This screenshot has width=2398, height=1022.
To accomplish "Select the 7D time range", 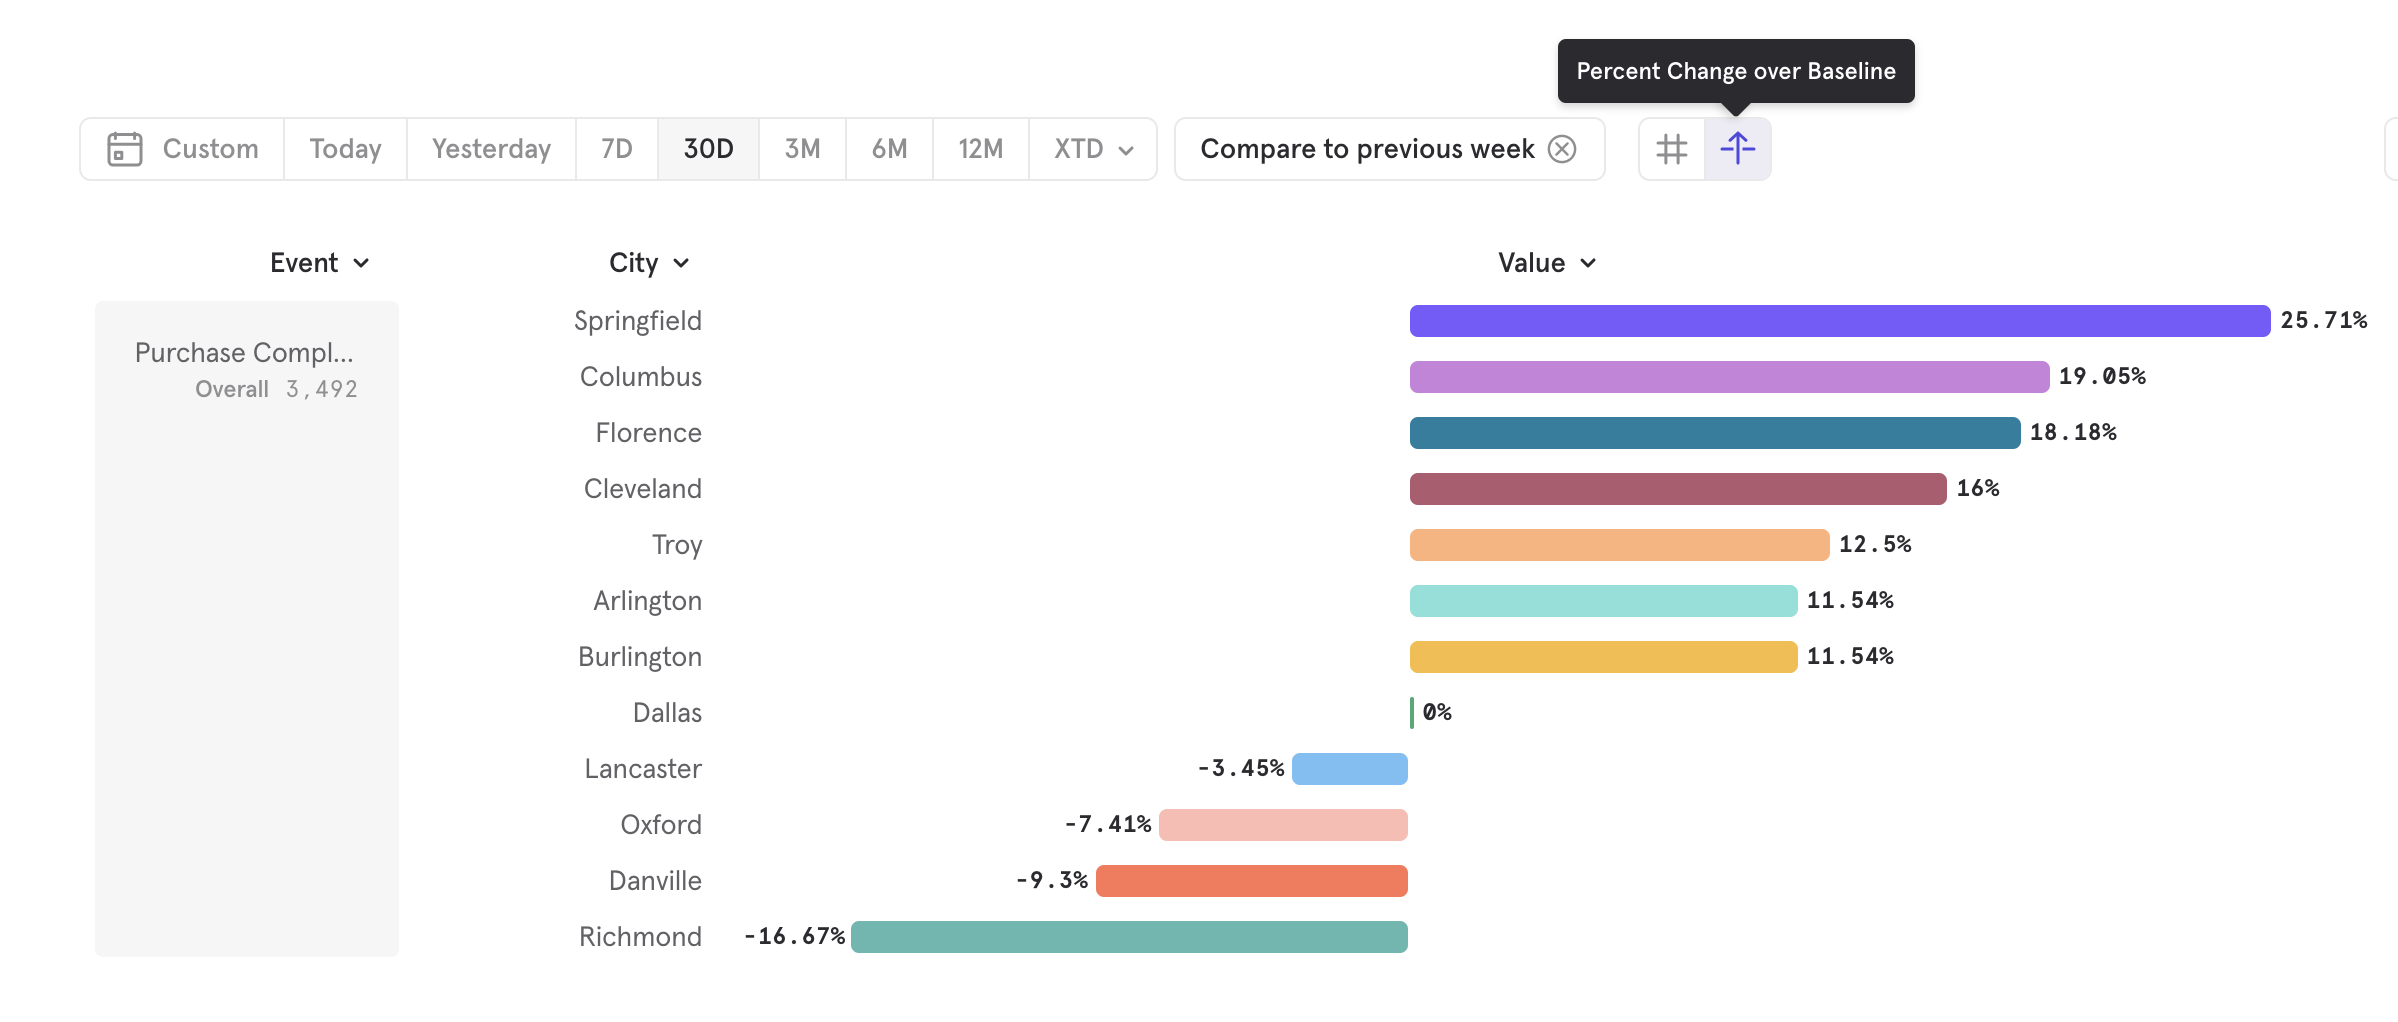I will pyautogui.click(x=617, y=148).
